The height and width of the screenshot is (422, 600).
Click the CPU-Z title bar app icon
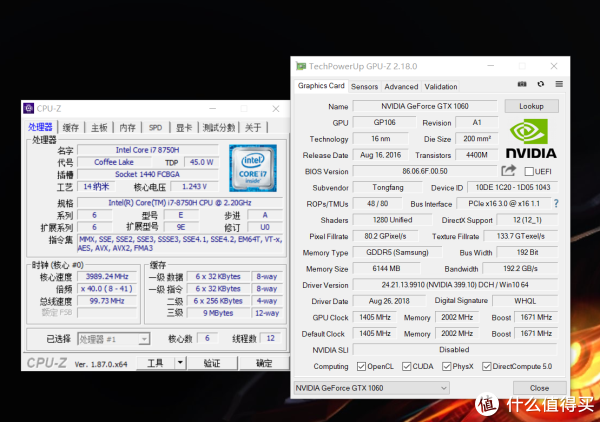coord(29,109)
